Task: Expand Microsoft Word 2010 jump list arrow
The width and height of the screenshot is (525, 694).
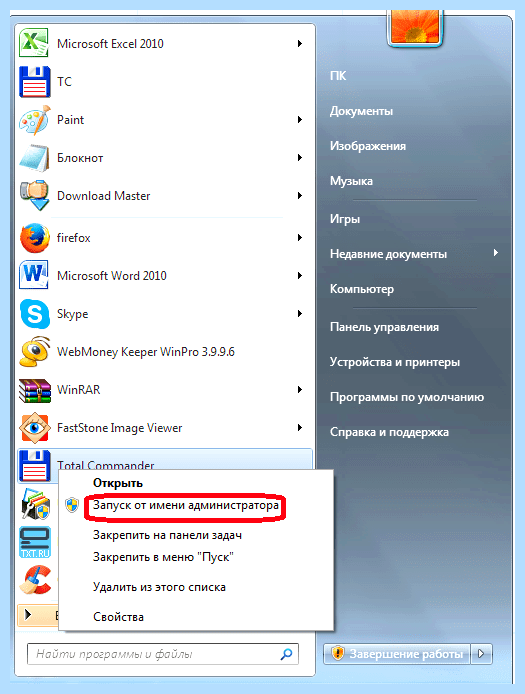Action: 300,276
